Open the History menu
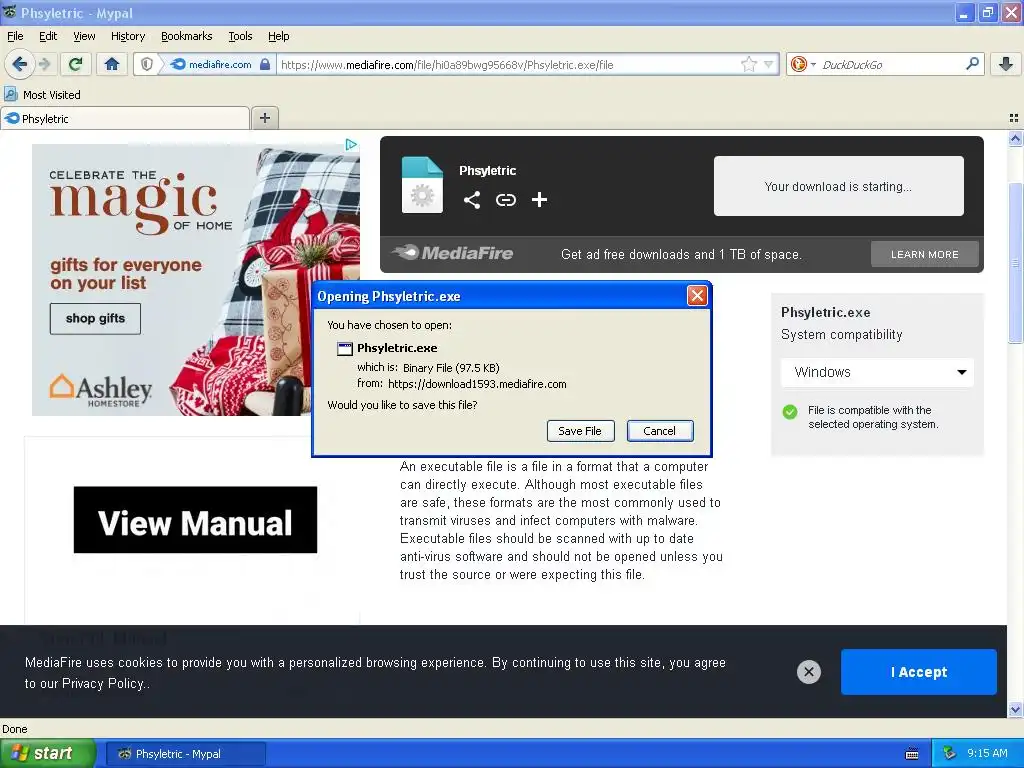The image size is (1024, 768). click(127, 37)
